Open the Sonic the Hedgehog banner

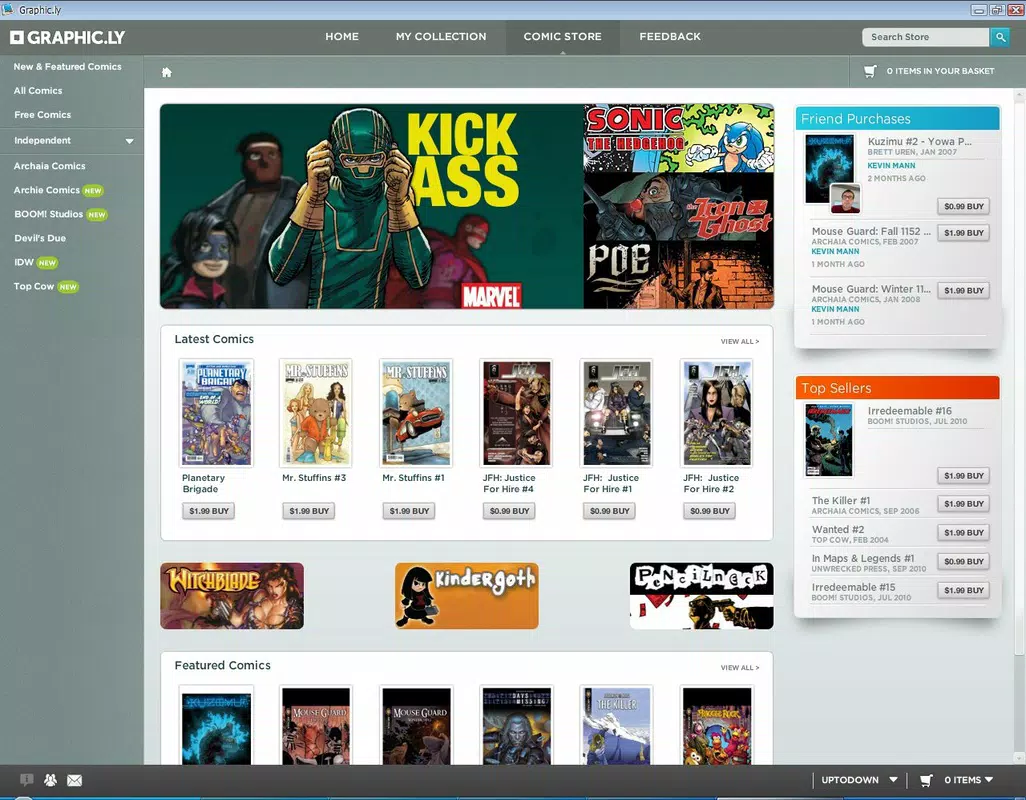point(679,138)
